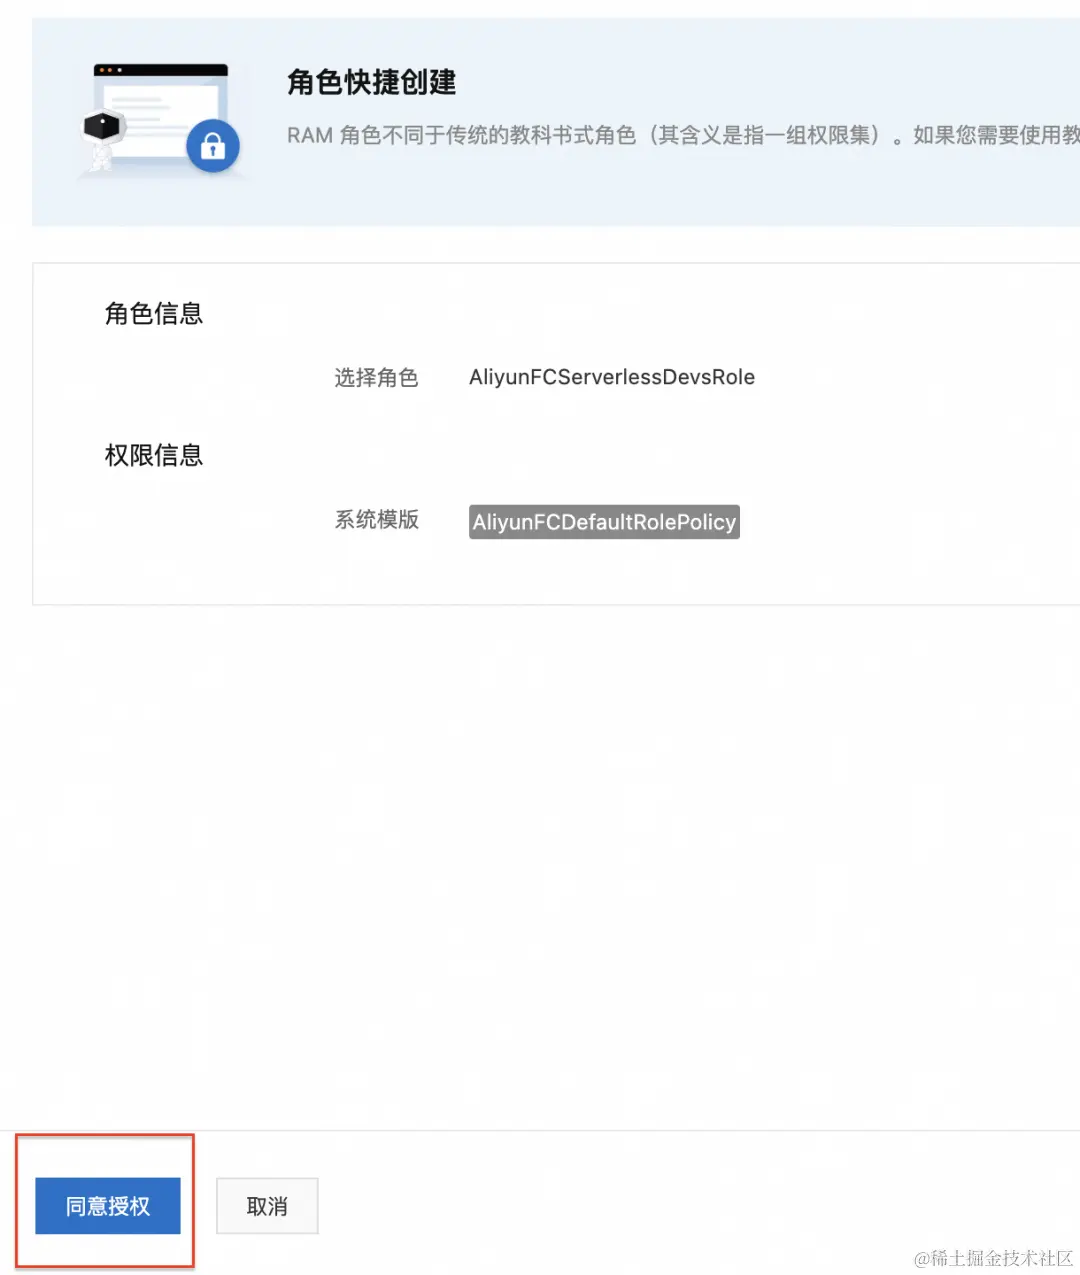Expand the 角色信息 section
Viewport: 1080px width, 1275px height.
pyautogui.click(x=152, y=313)
